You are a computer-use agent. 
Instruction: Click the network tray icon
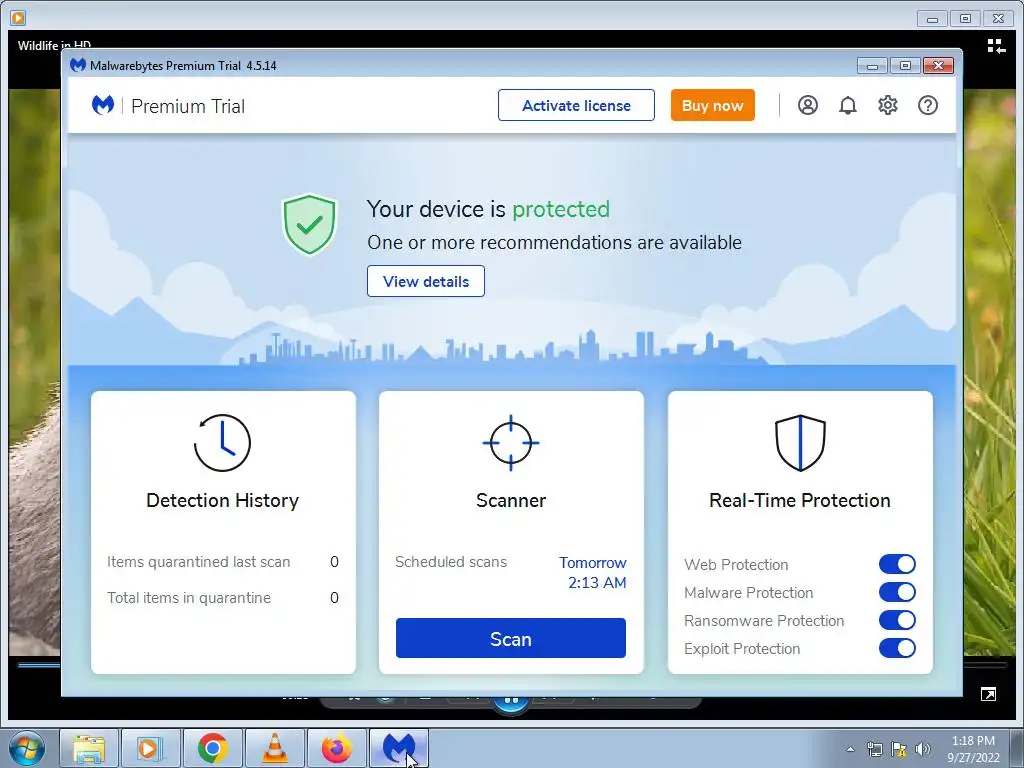(874, 749)
